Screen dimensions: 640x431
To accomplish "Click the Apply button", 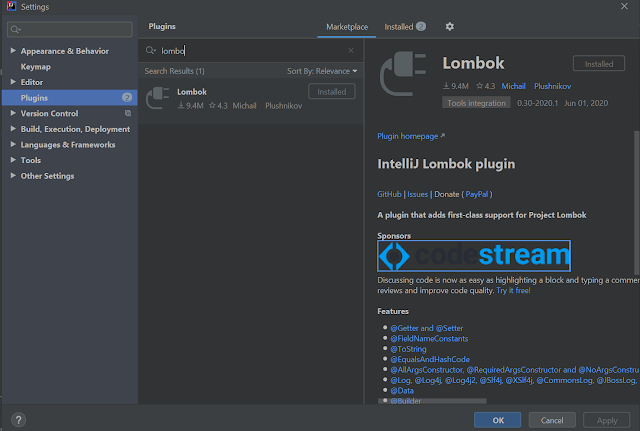I will [607, 420].
